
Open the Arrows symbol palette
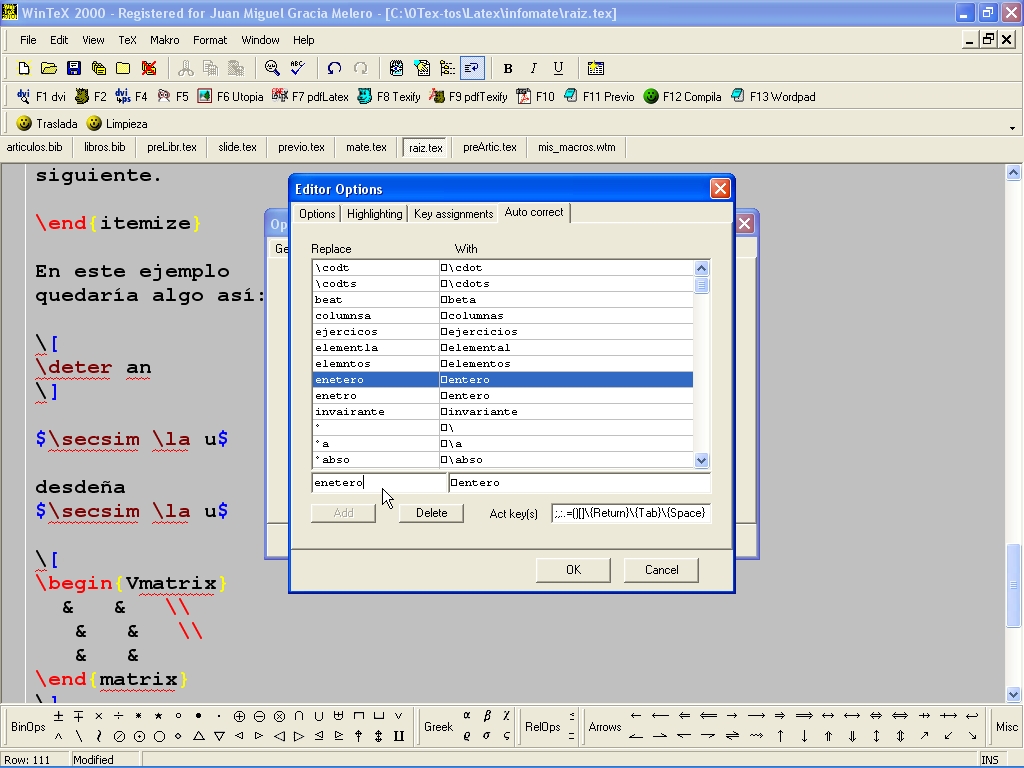(605, 727)
